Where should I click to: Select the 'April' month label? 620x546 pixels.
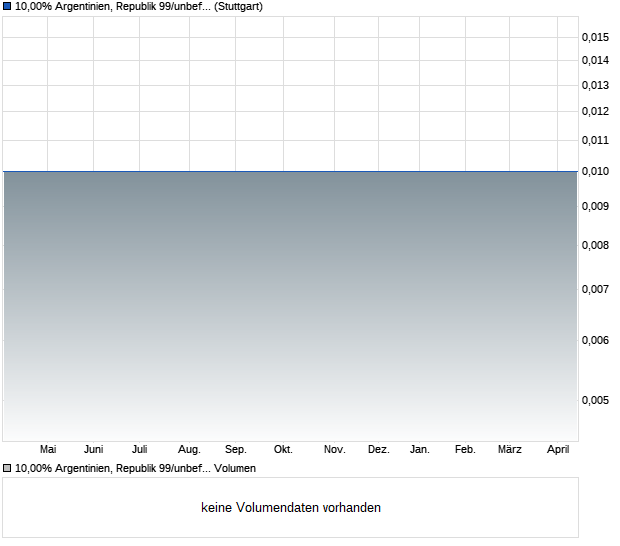(x=558, y=450)
